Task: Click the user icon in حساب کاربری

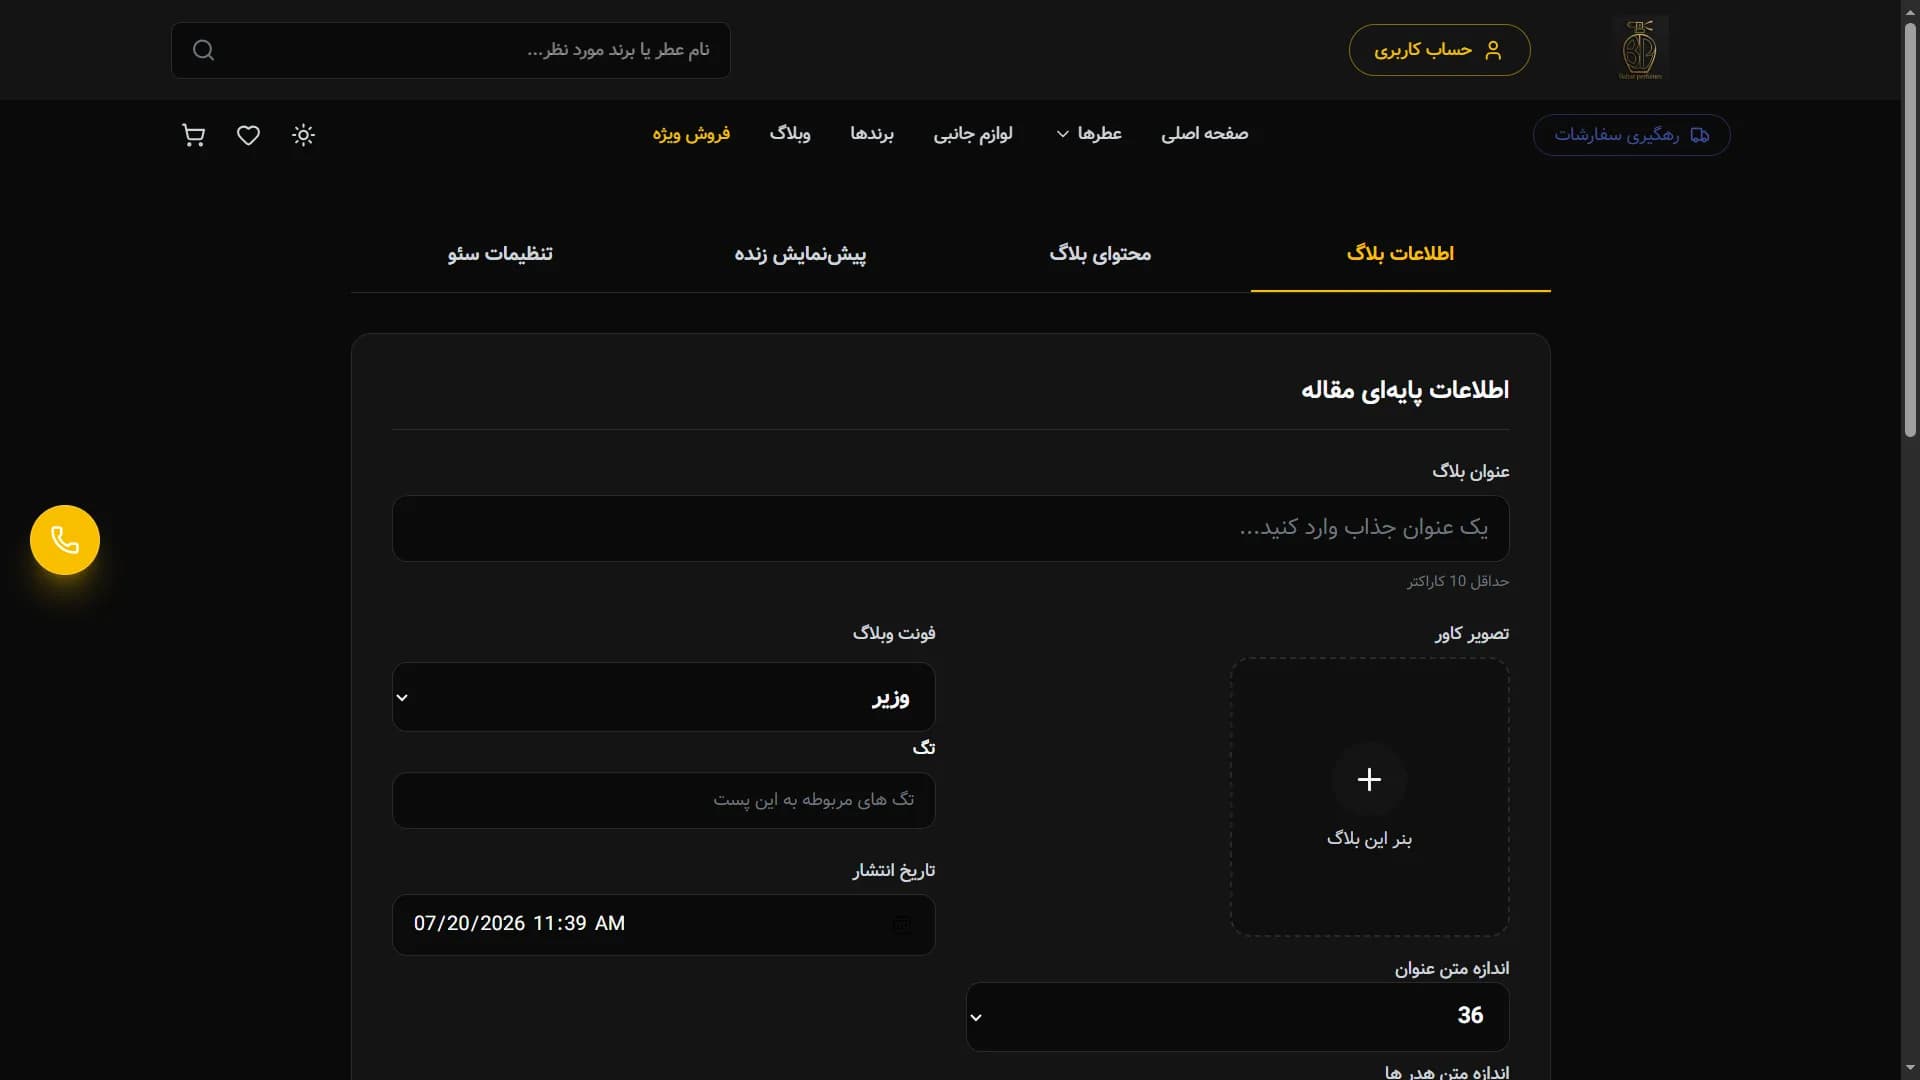Action: (1493, 50)
